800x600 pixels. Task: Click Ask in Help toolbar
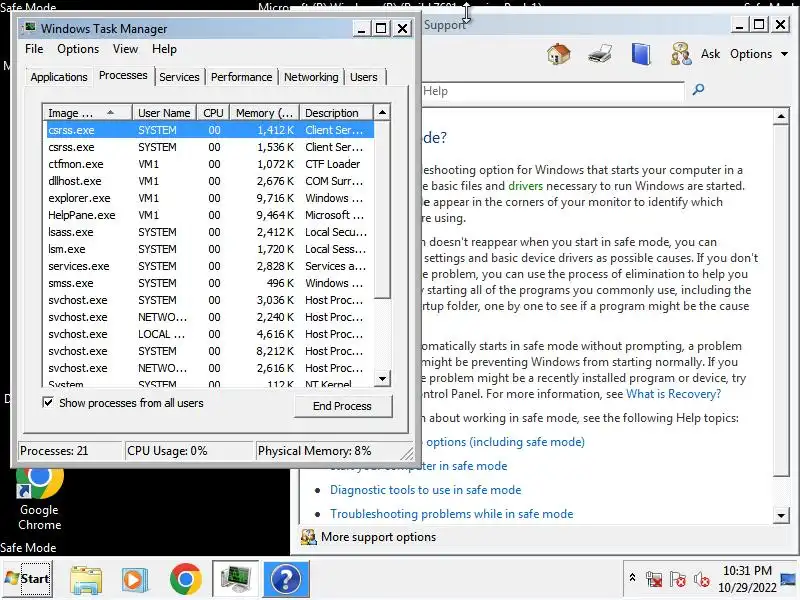[x=710, y=54]
